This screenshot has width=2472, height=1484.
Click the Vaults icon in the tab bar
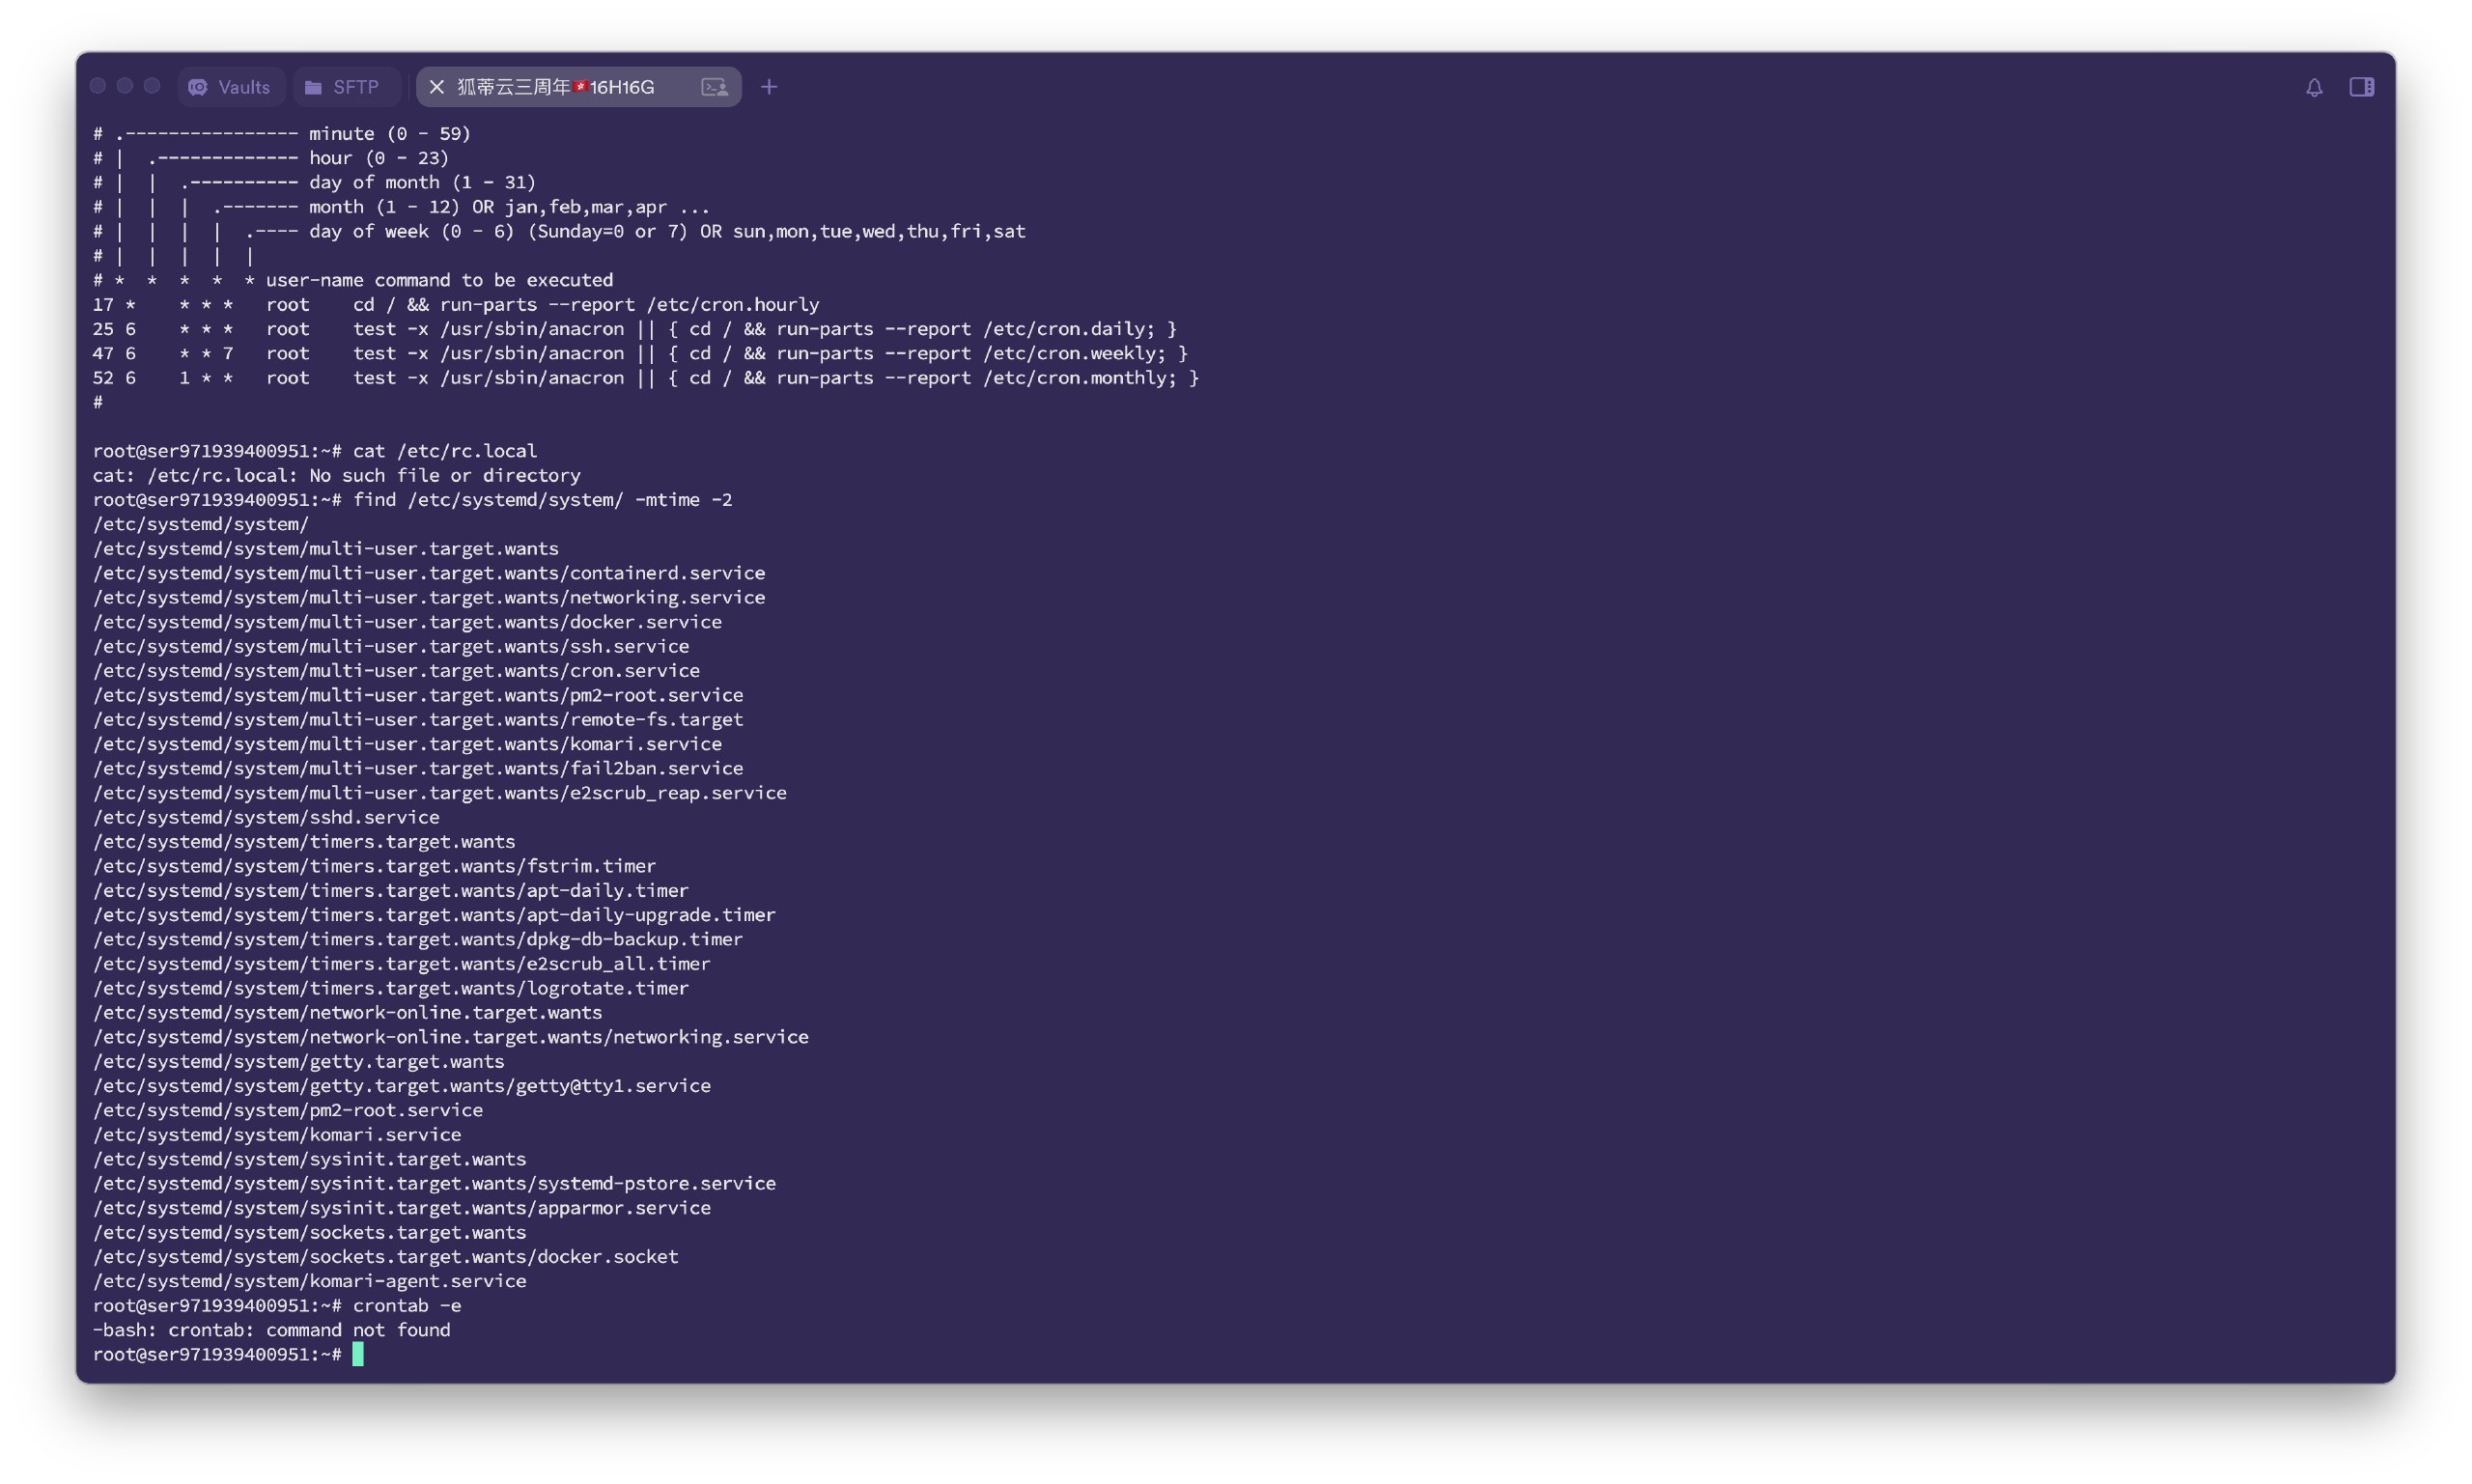198,87
